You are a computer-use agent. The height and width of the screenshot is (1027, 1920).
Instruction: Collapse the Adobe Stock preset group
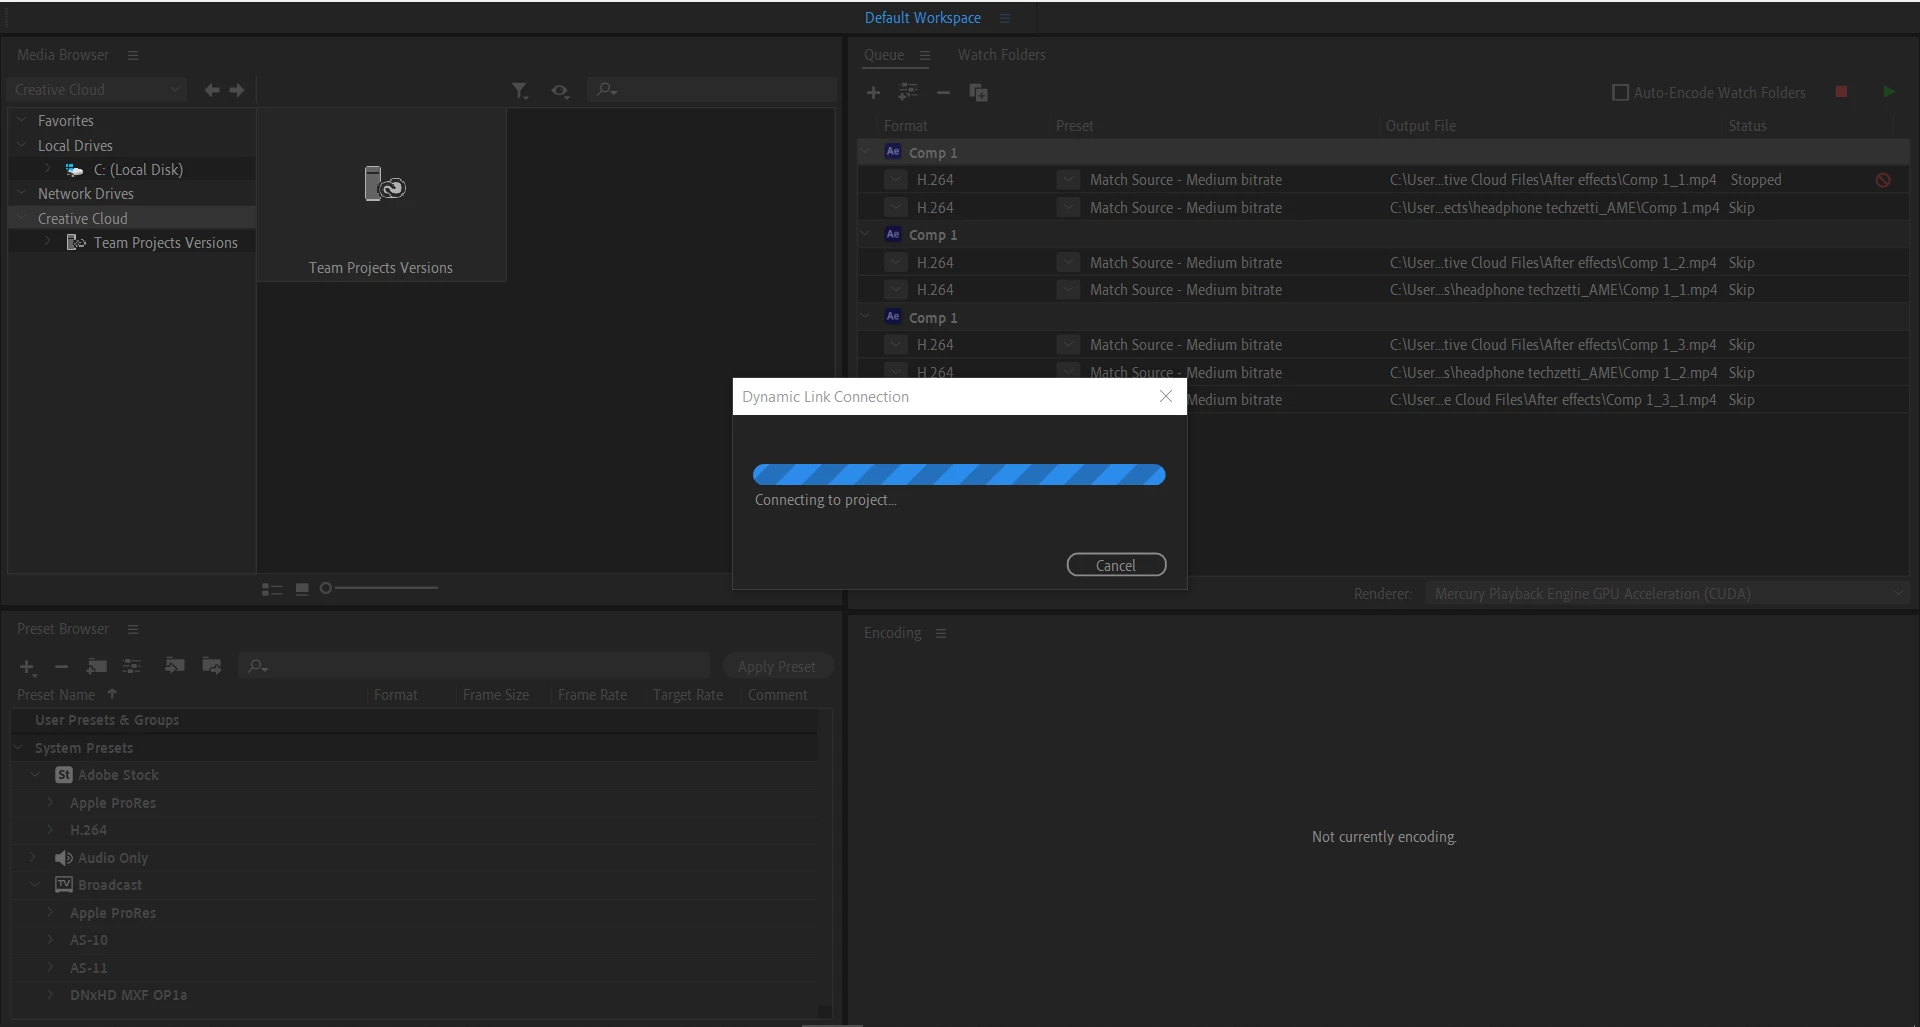tap(36, 774)
